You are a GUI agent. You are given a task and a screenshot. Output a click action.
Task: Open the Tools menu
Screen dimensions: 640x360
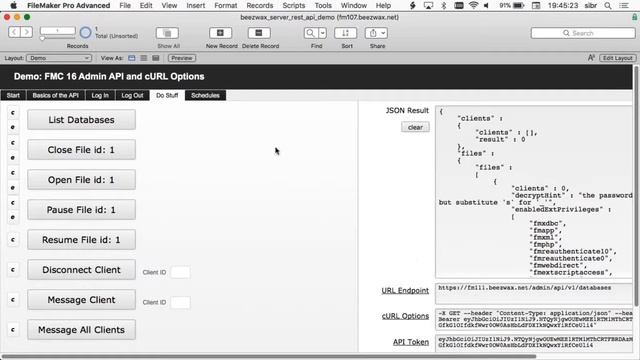click(x=323, y=5)
